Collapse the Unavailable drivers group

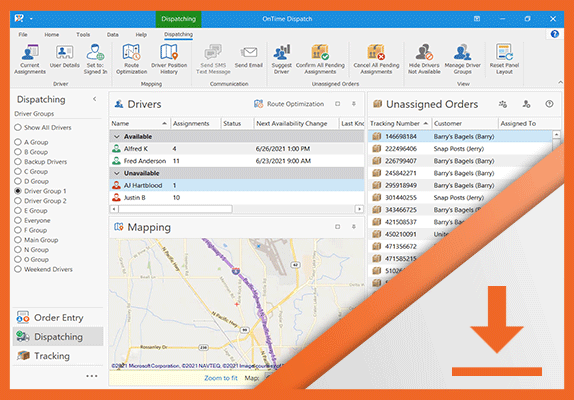(x=117, y=173)
